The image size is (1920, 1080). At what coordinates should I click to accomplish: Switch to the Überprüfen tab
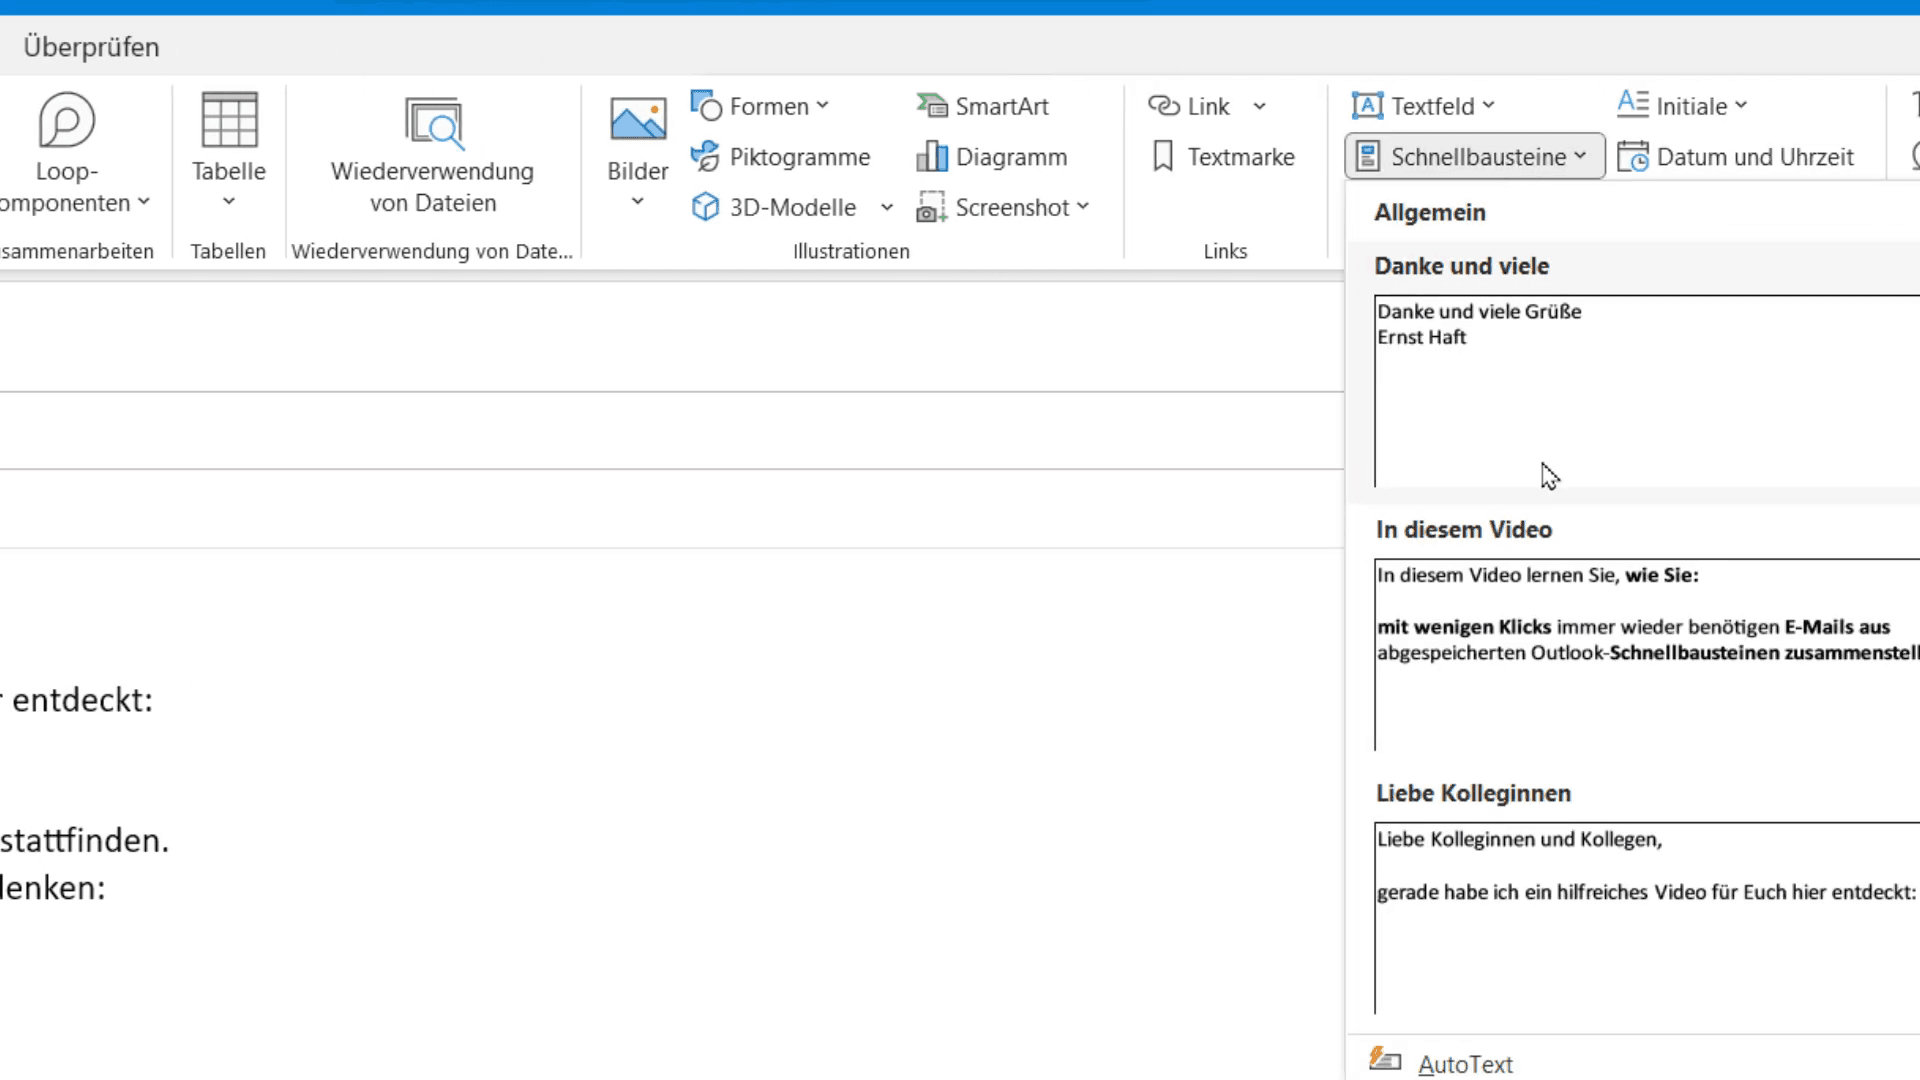click(90, 46)
